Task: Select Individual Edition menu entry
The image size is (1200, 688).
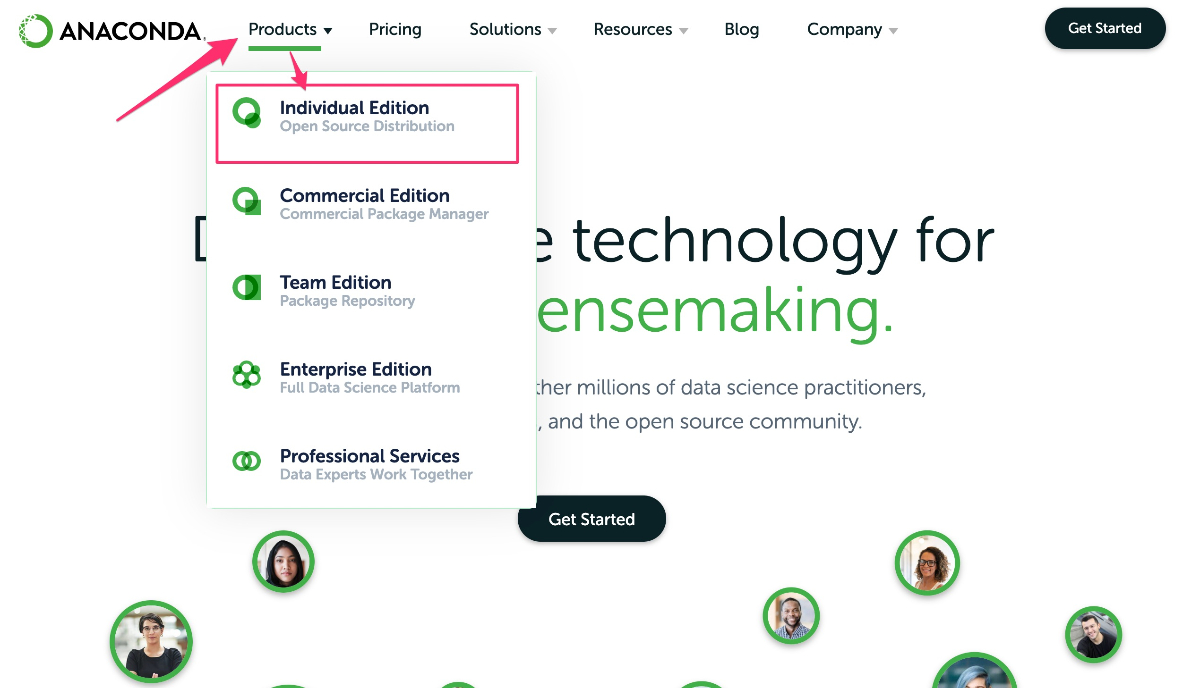Action: [367, 123]
